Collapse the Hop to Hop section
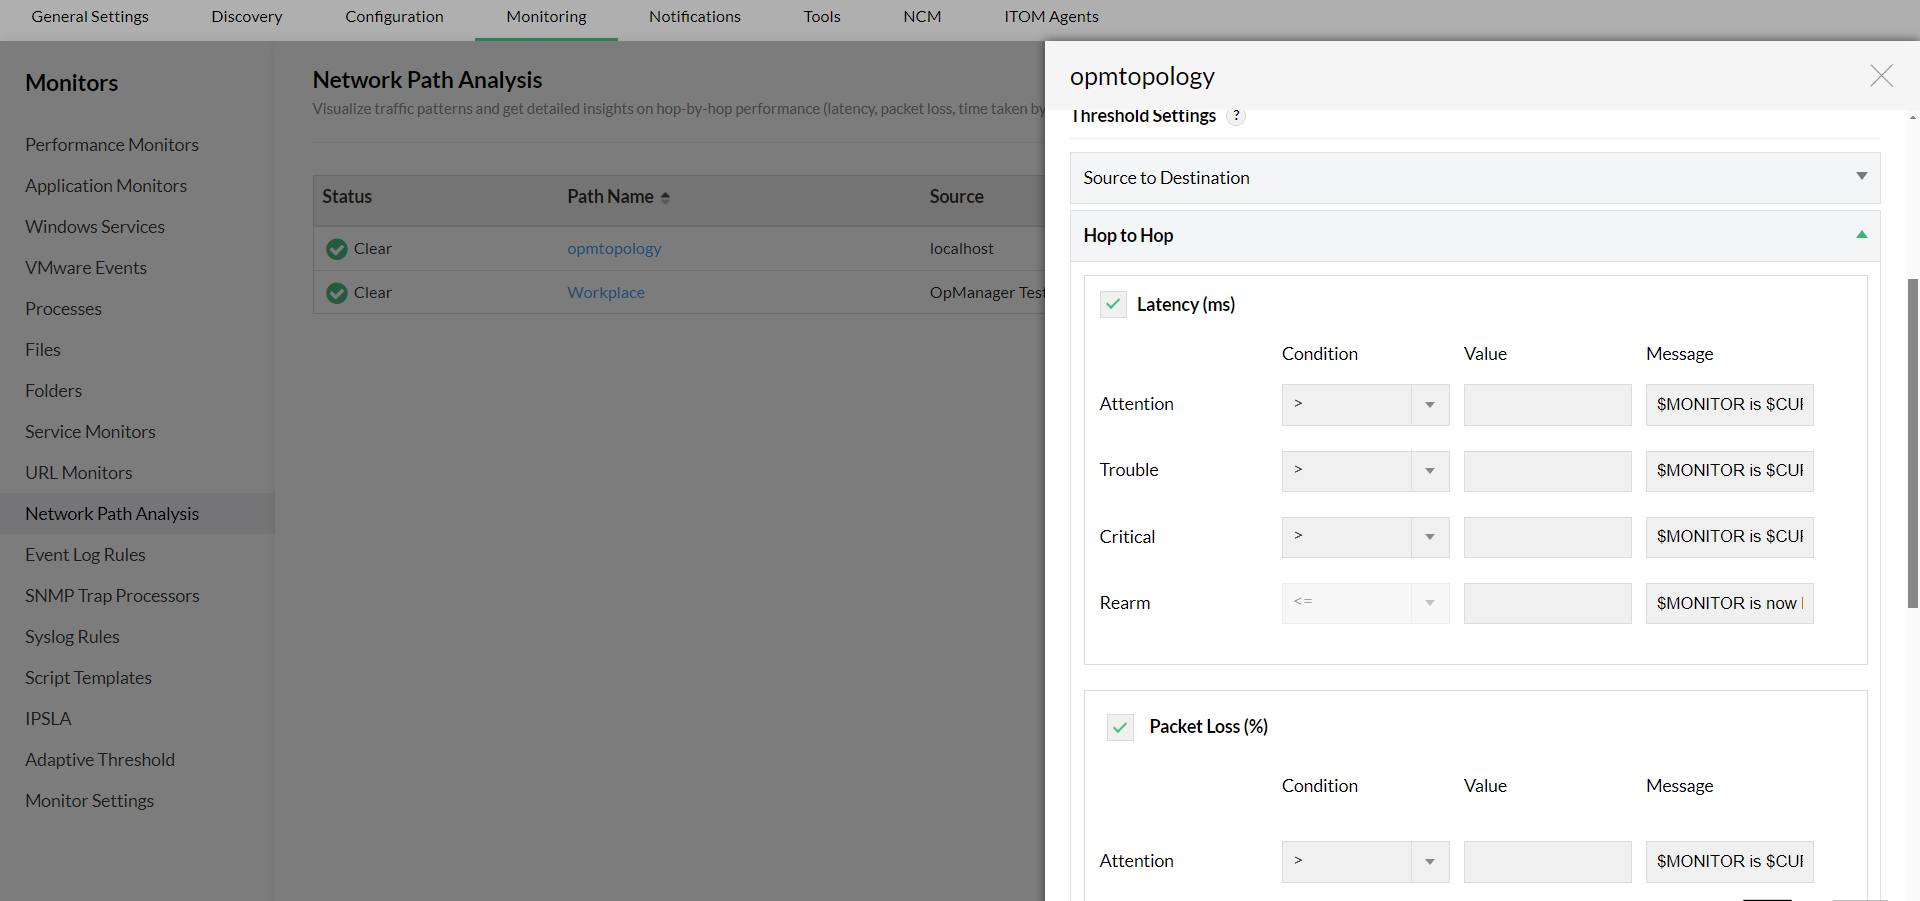This screenshot has height=901, width=1920. (1861, 235)
